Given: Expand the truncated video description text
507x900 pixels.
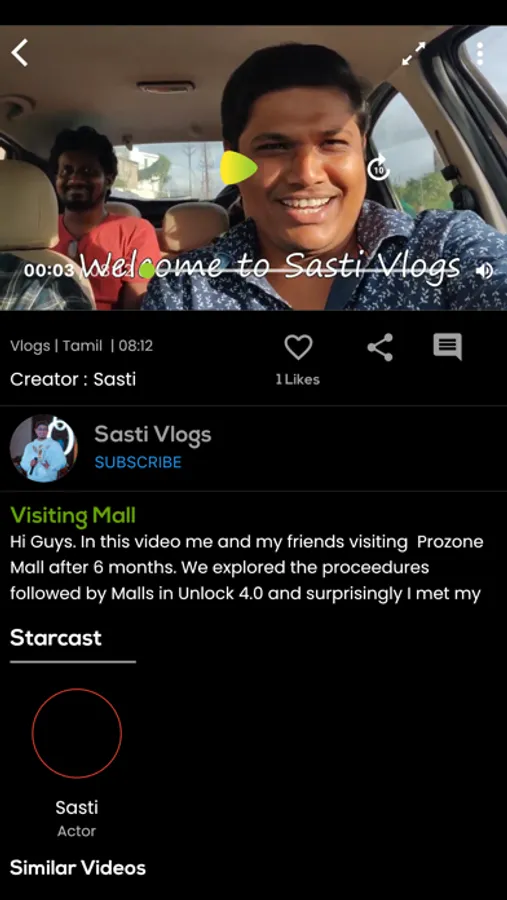Looking at the screenshot, I should pyautogui.click(x=247, y=568).
